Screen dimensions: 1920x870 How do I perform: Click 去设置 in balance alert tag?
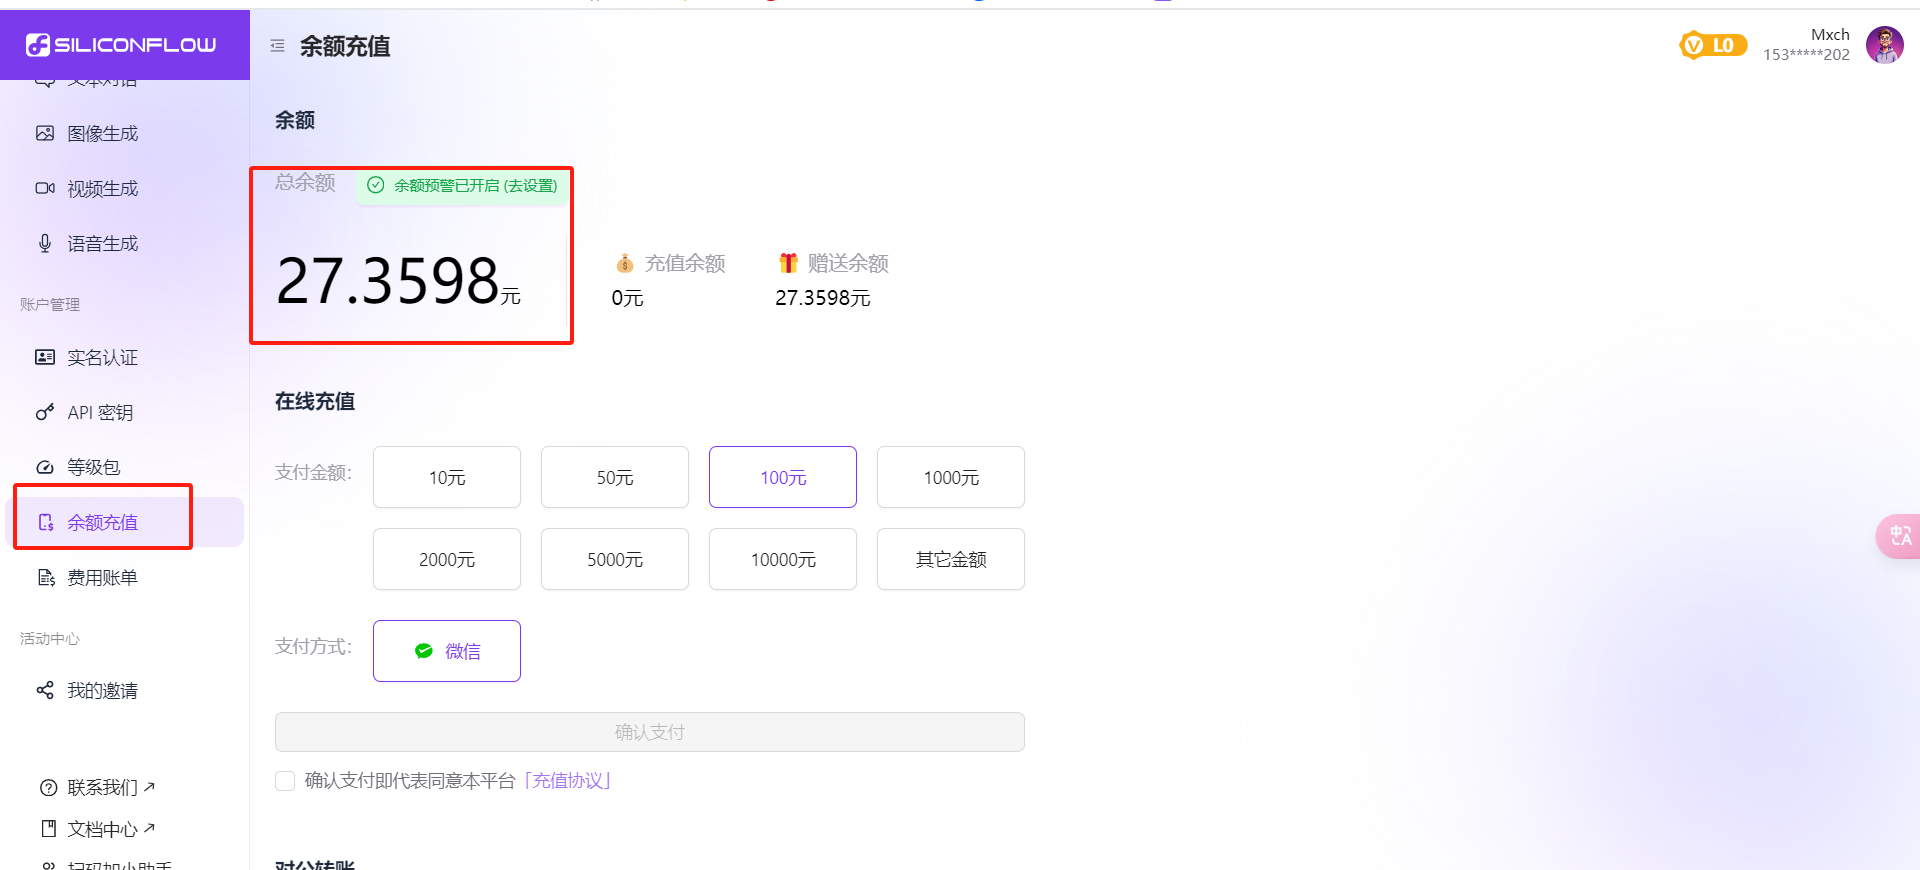tap(531, 186)
